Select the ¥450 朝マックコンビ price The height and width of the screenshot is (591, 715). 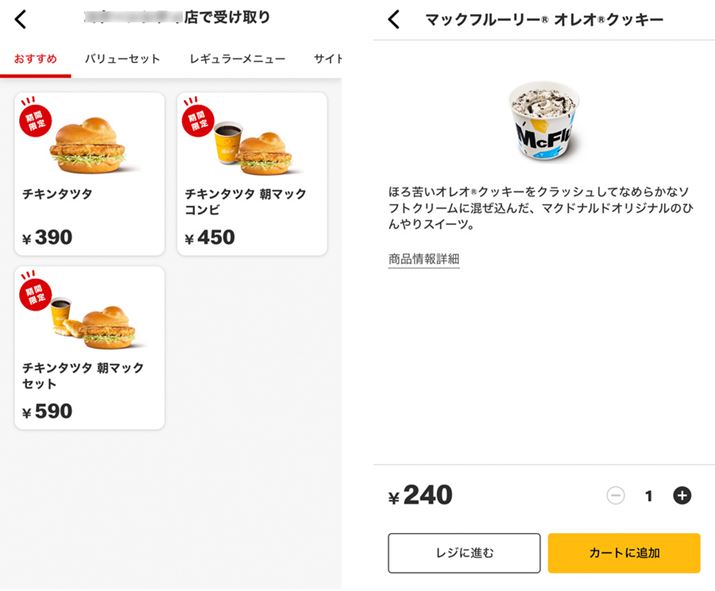[x=210, y=238]
